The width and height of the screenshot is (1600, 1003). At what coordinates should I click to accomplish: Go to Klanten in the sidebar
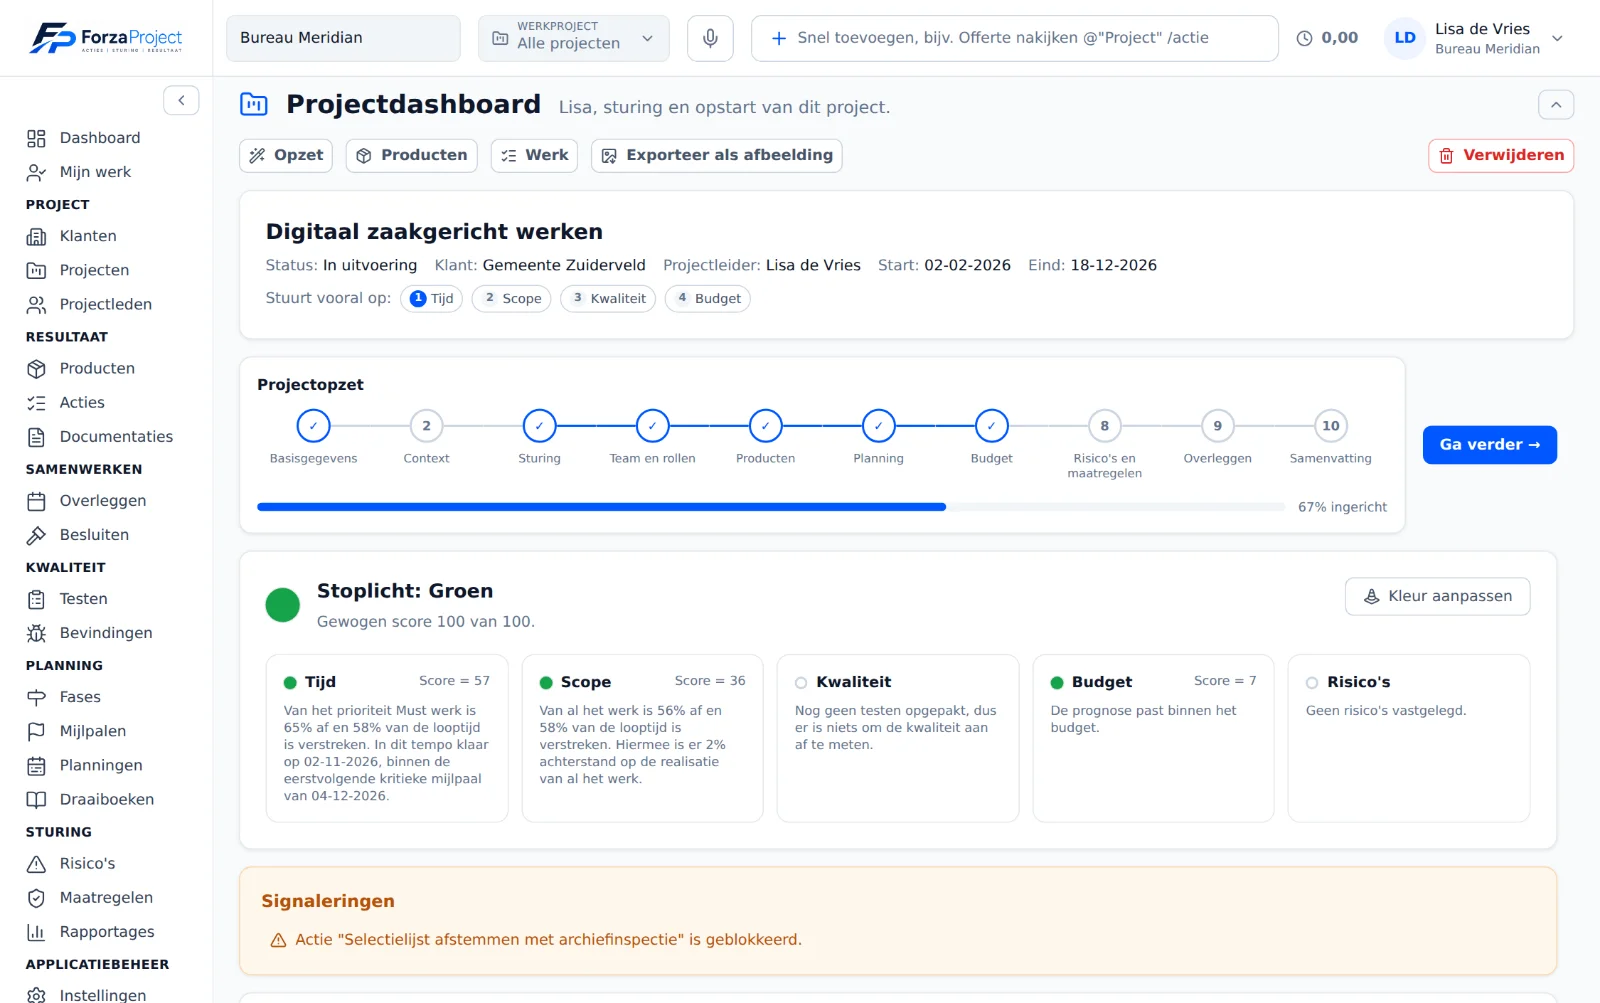click(88, 236)
